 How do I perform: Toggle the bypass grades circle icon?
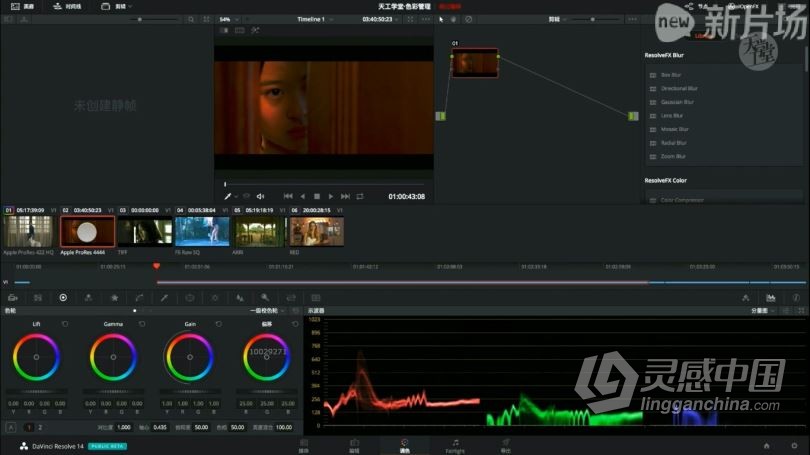(469, 19)
